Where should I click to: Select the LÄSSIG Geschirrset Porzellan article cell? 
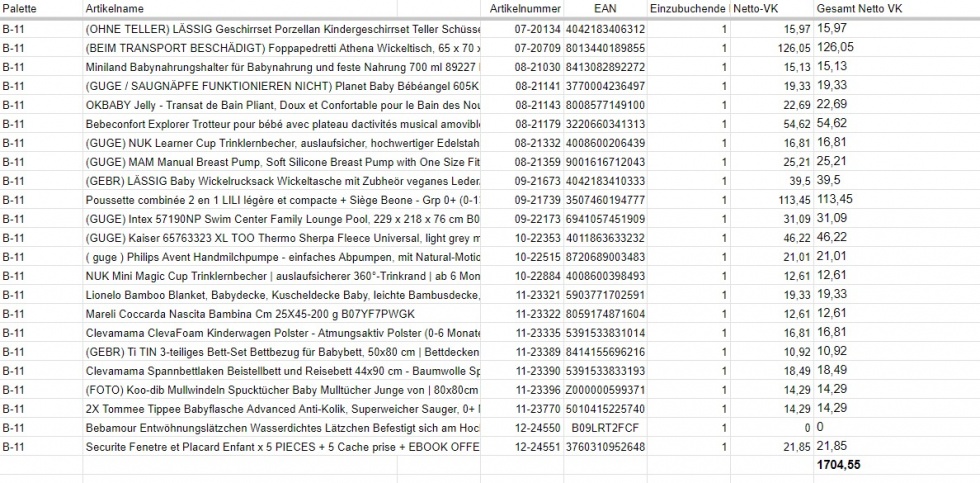click(282, 29)
